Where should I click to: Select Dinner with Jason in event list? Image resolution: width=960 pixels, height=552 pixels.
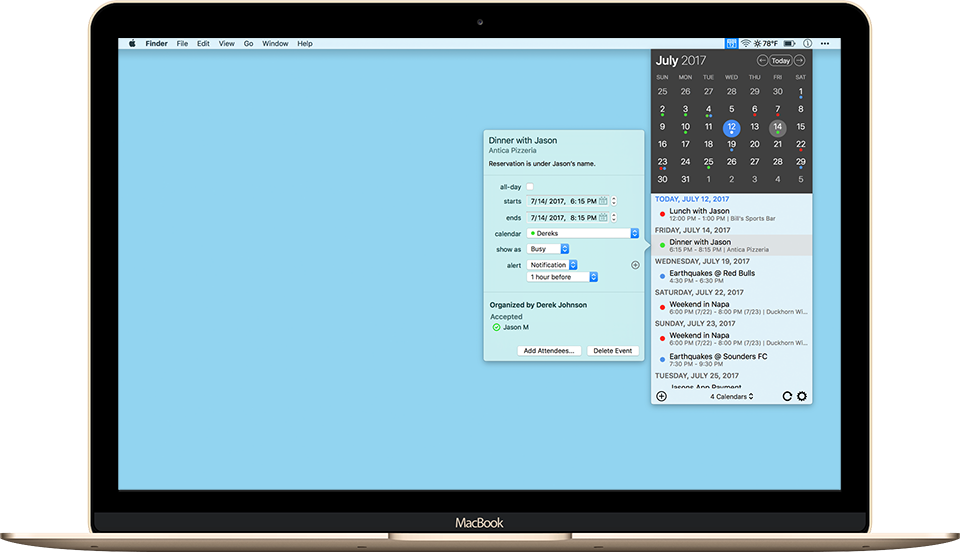pos(732,245)
